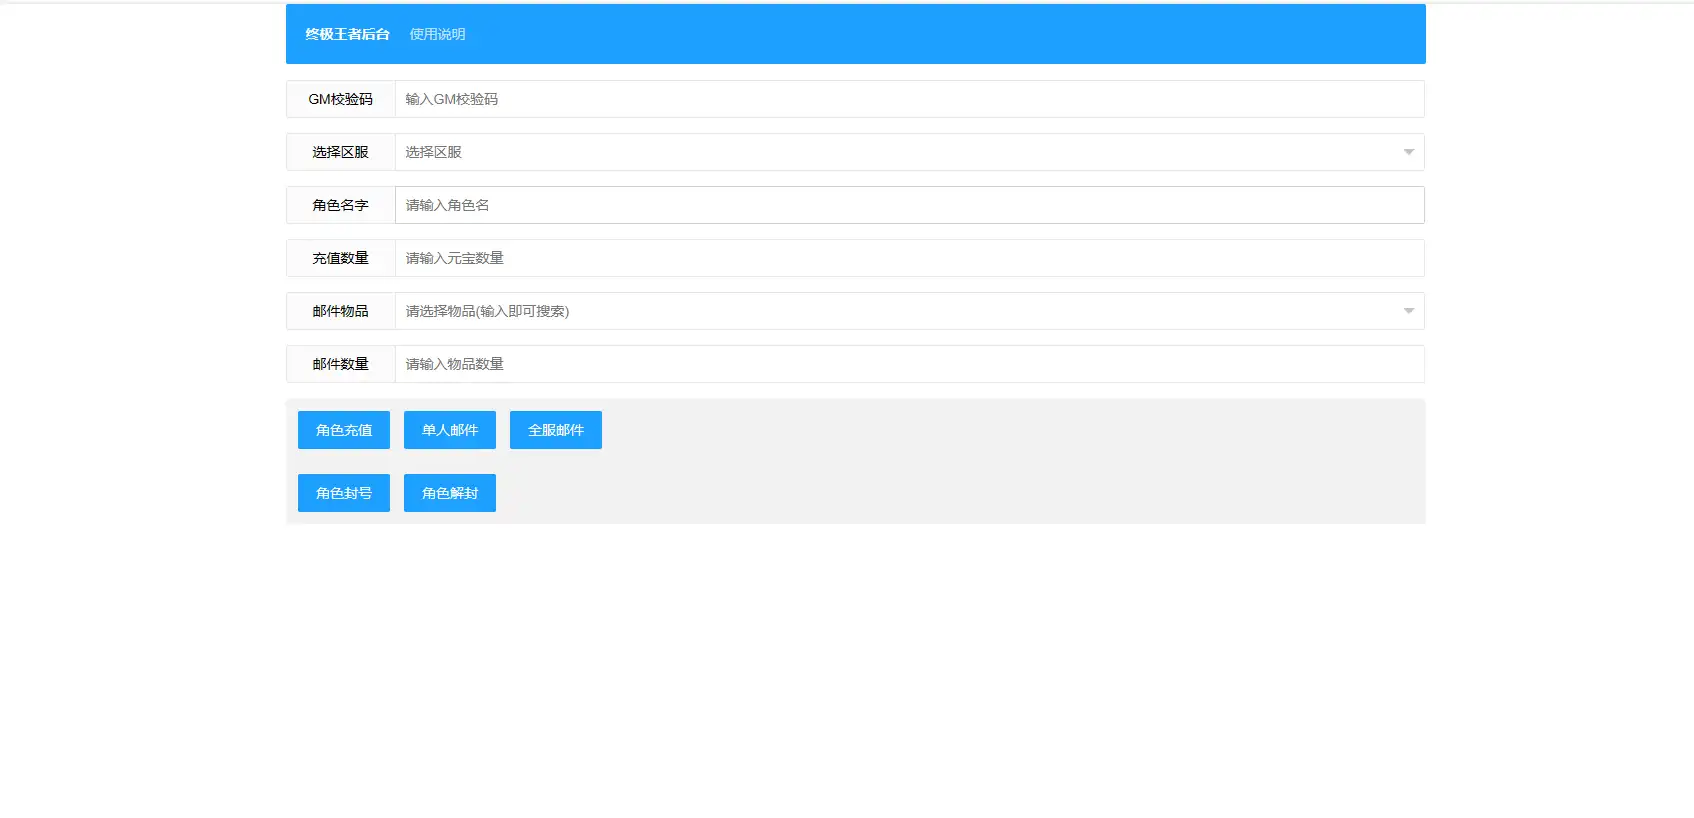The width and height of the screenshot is (1694, 818).
Task: Unban the role via 角色解封 button
Action: point(450,493)
